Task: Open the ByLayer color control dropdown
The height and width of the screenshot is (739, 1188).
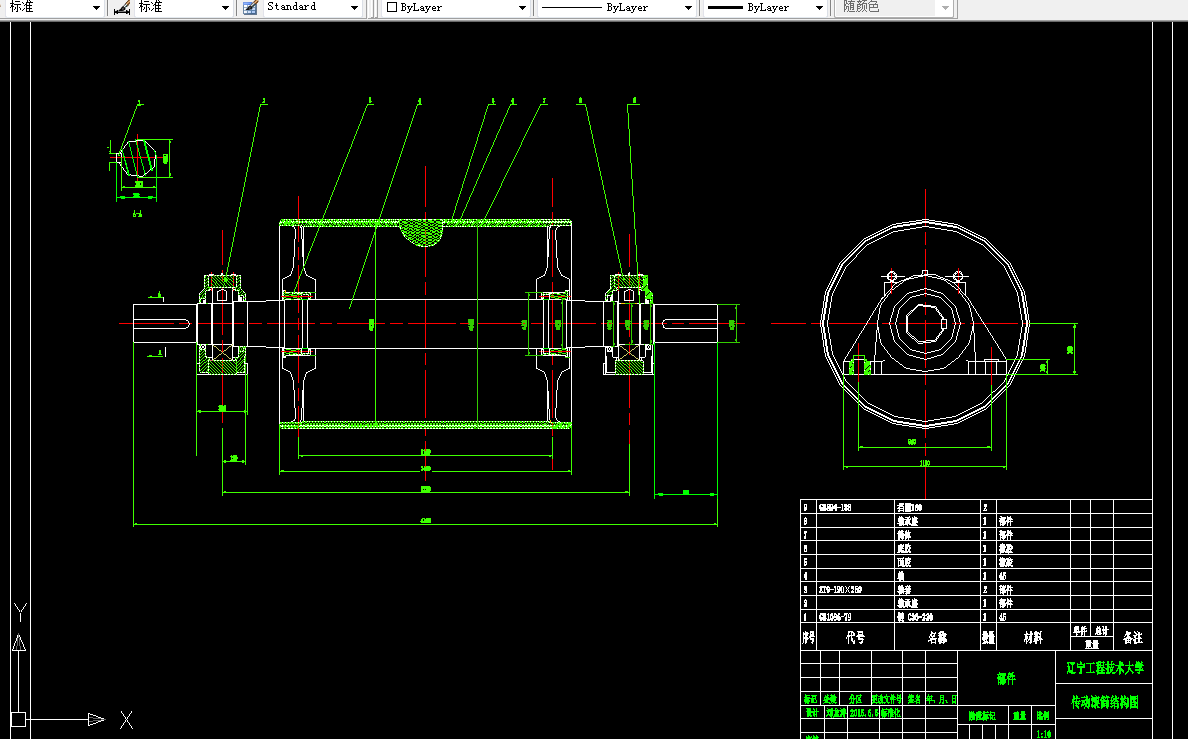Action: (456, 8)
